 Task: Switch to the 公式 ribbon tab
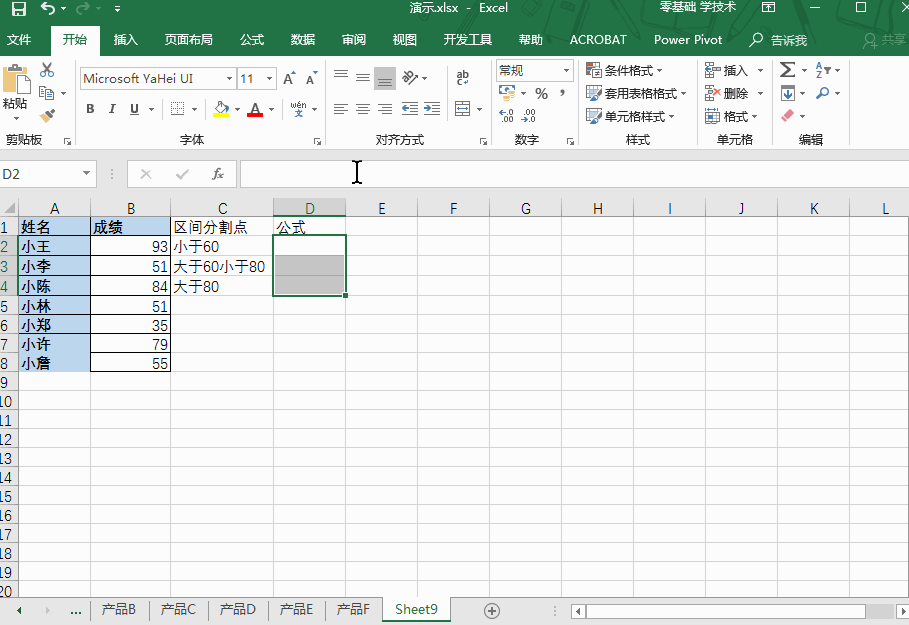coord(252,39)
